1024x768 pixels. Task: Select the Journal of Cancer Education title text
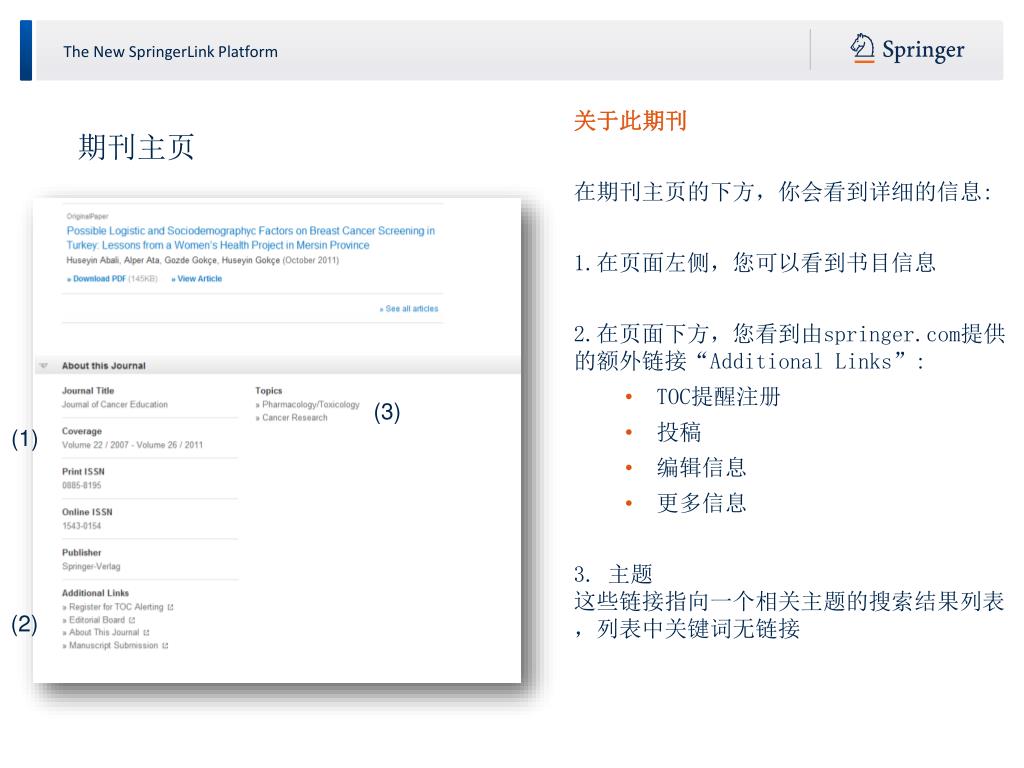pos(115,405)
